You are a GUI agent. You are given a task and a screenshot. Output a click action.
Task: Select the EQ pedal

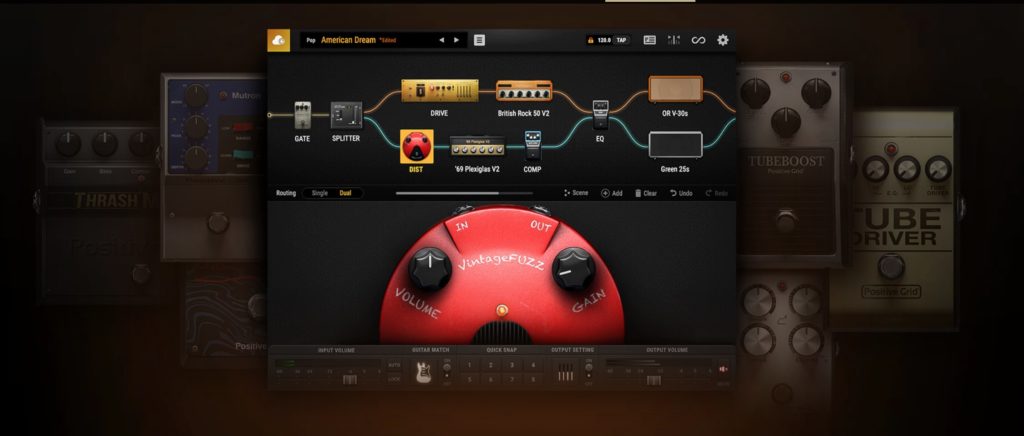(600, 114)
